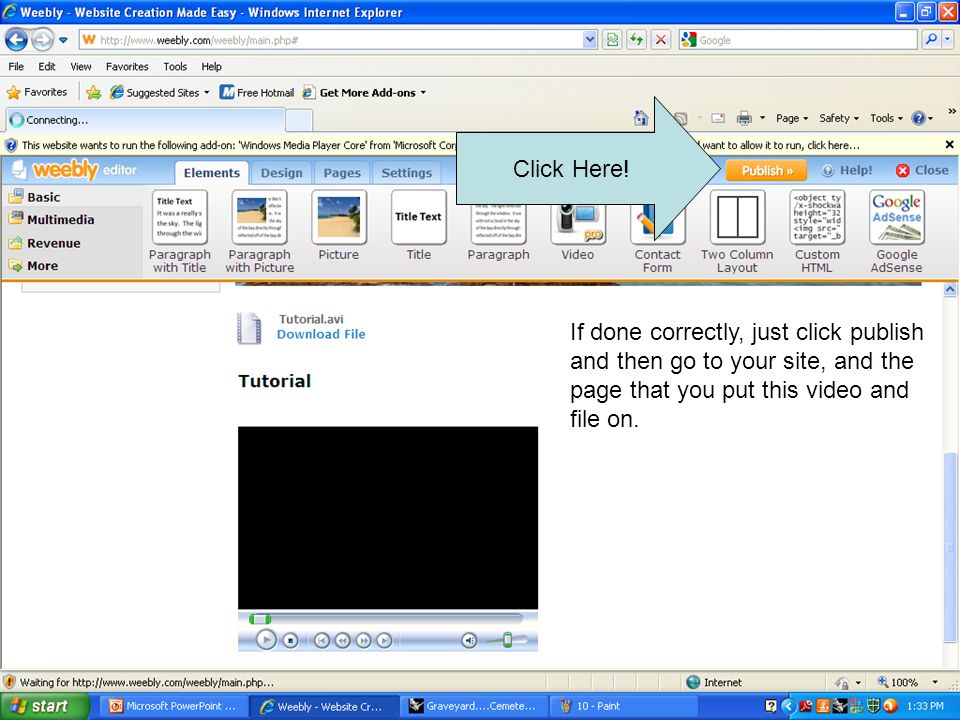Open the Safety dropdown menu

839,118
